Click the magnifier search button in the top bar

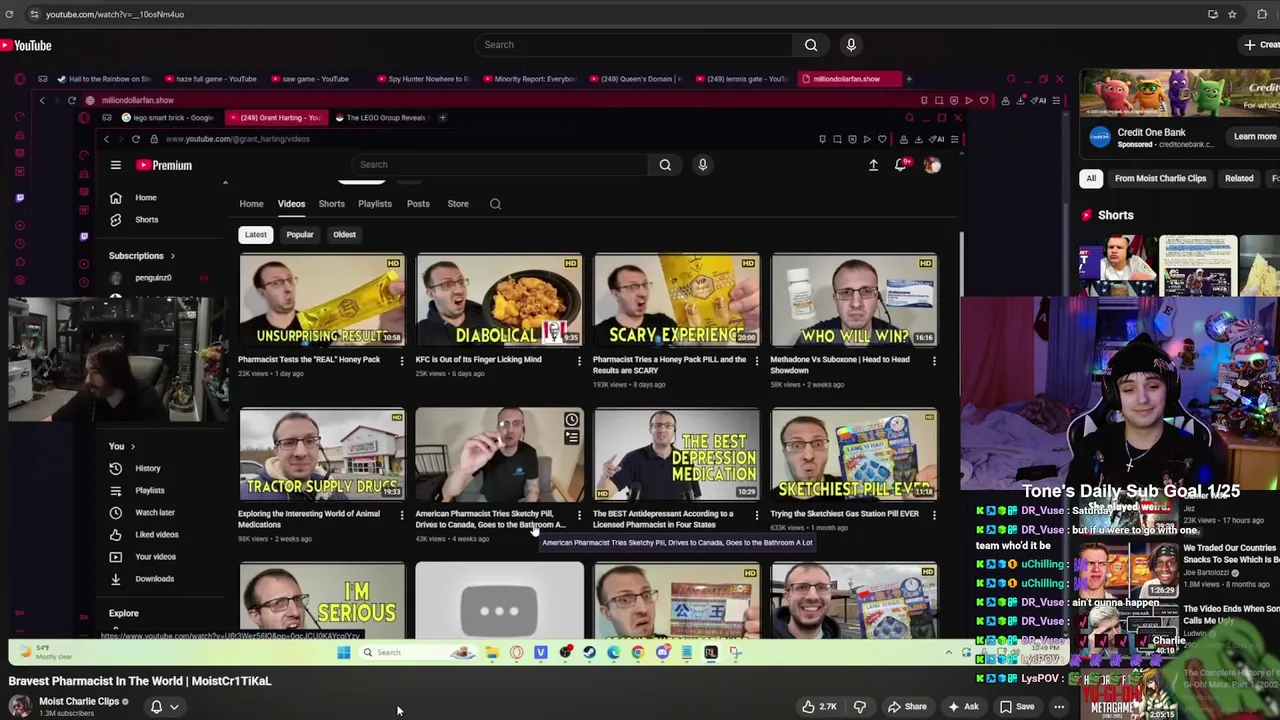(x=811, y=45)
